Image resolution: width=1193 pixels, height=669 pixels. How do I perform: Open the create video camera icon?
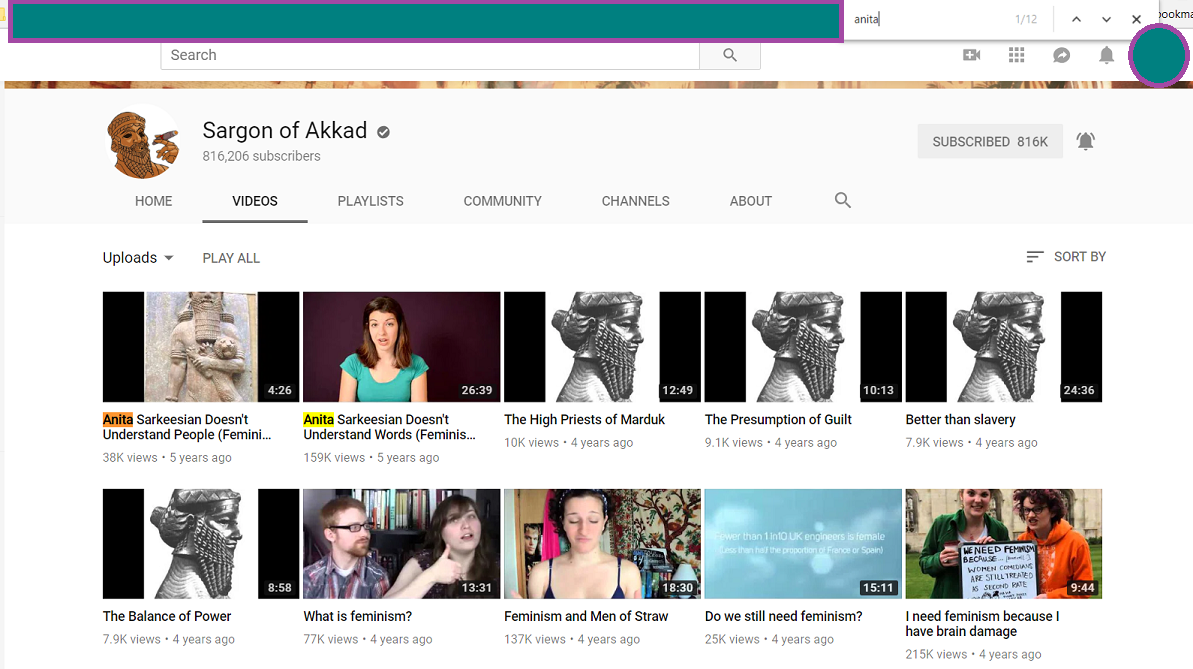[972, 55]
